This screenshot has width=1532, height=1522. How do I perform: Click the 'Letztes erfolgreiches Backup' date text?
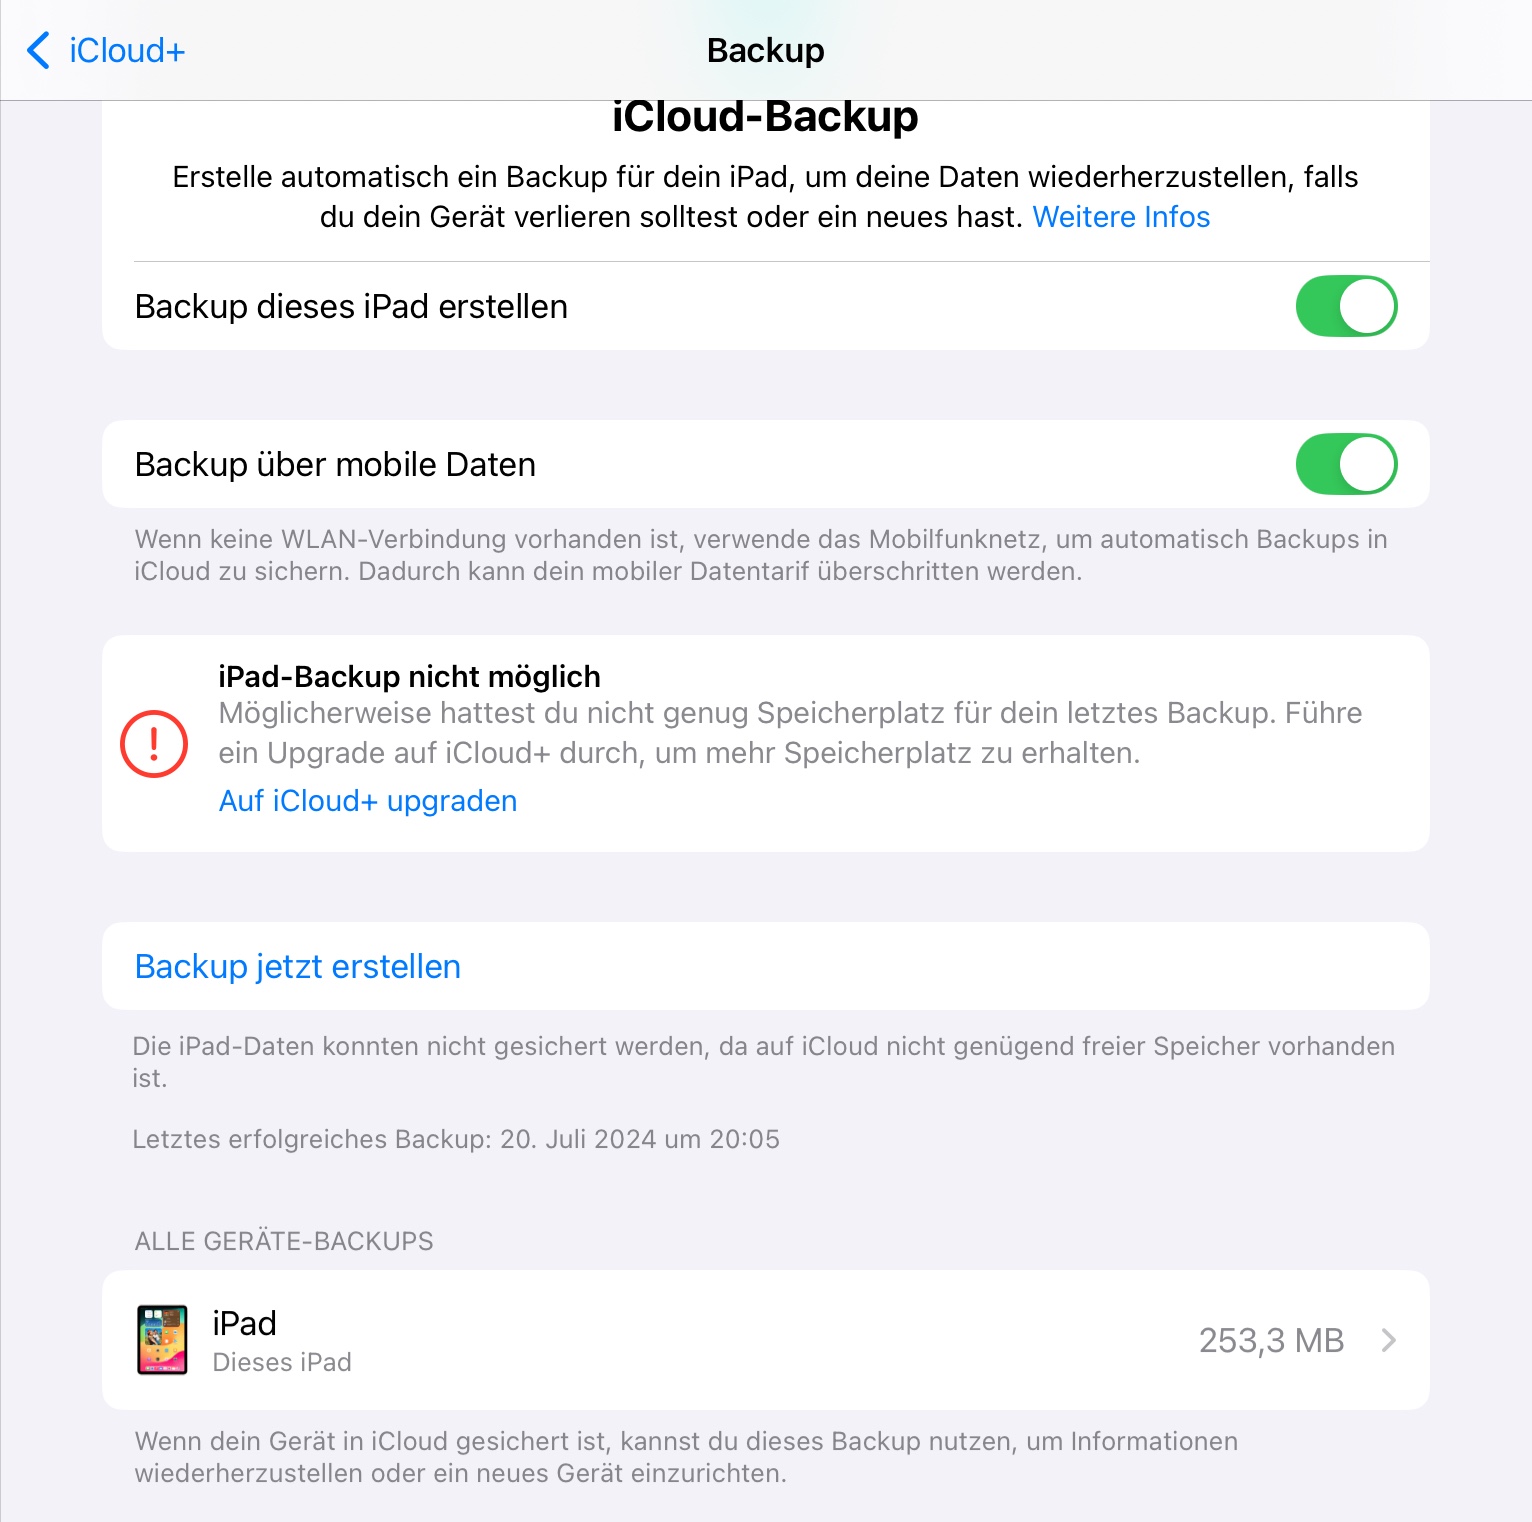(455, 1139)
